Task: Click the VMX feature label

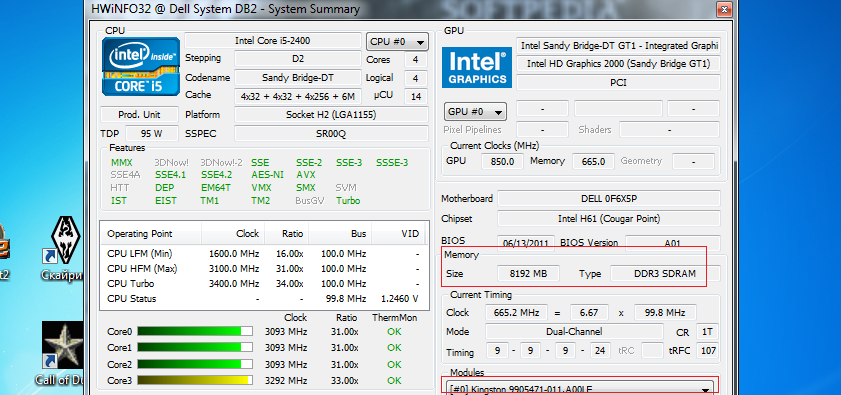Action: click(261, 188)
